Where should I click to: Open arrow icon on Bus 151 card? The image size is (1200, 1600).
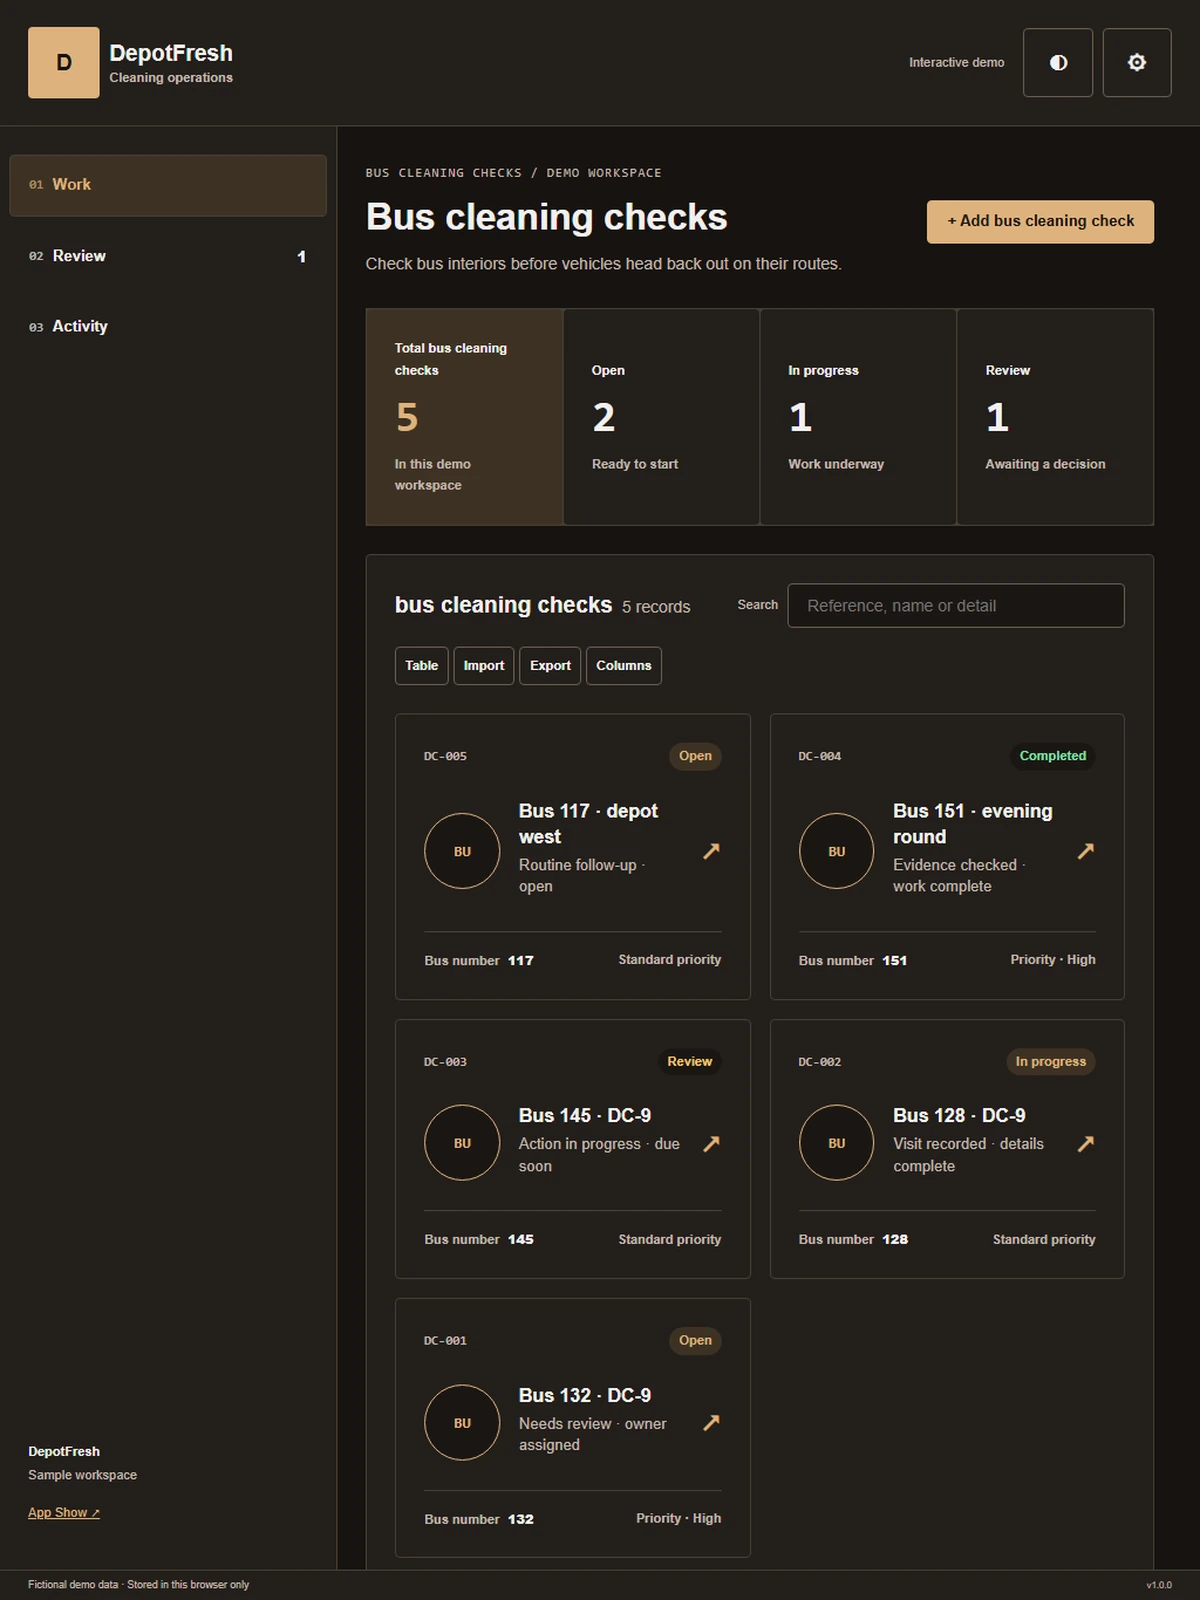coord(1085,850)
